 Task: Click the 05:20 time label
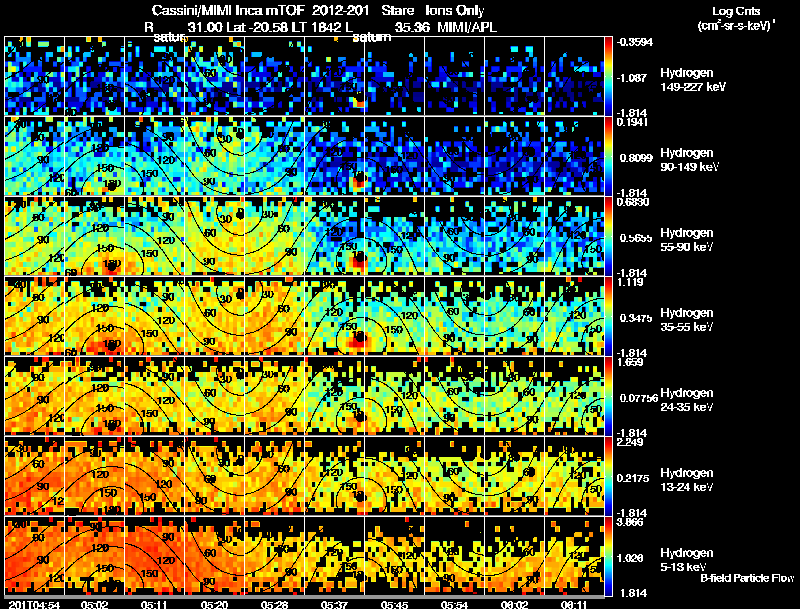pyautogui.click(x=214, y=604)
